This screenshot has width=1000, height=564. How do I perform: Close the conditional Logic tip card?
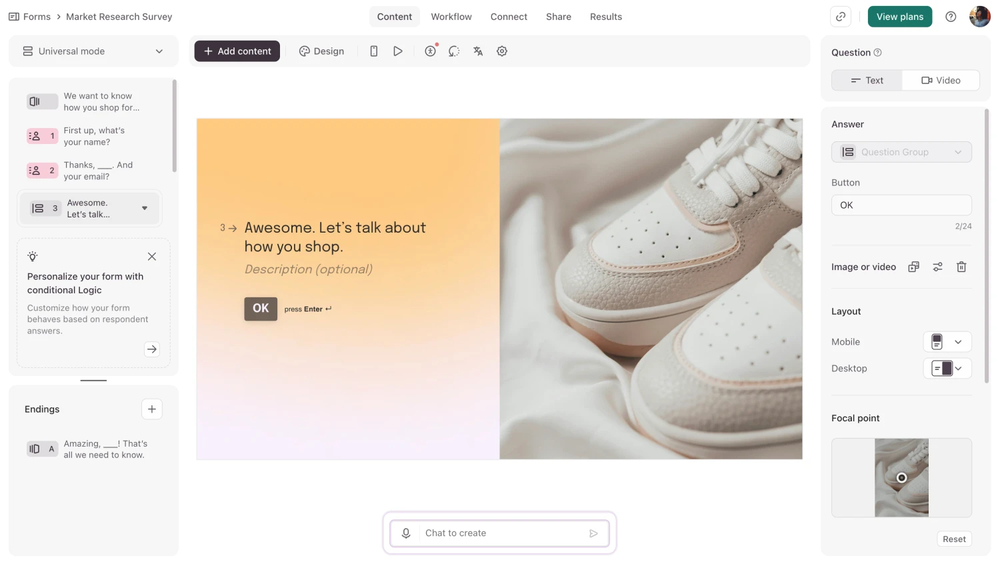click(x=152, y=256)
